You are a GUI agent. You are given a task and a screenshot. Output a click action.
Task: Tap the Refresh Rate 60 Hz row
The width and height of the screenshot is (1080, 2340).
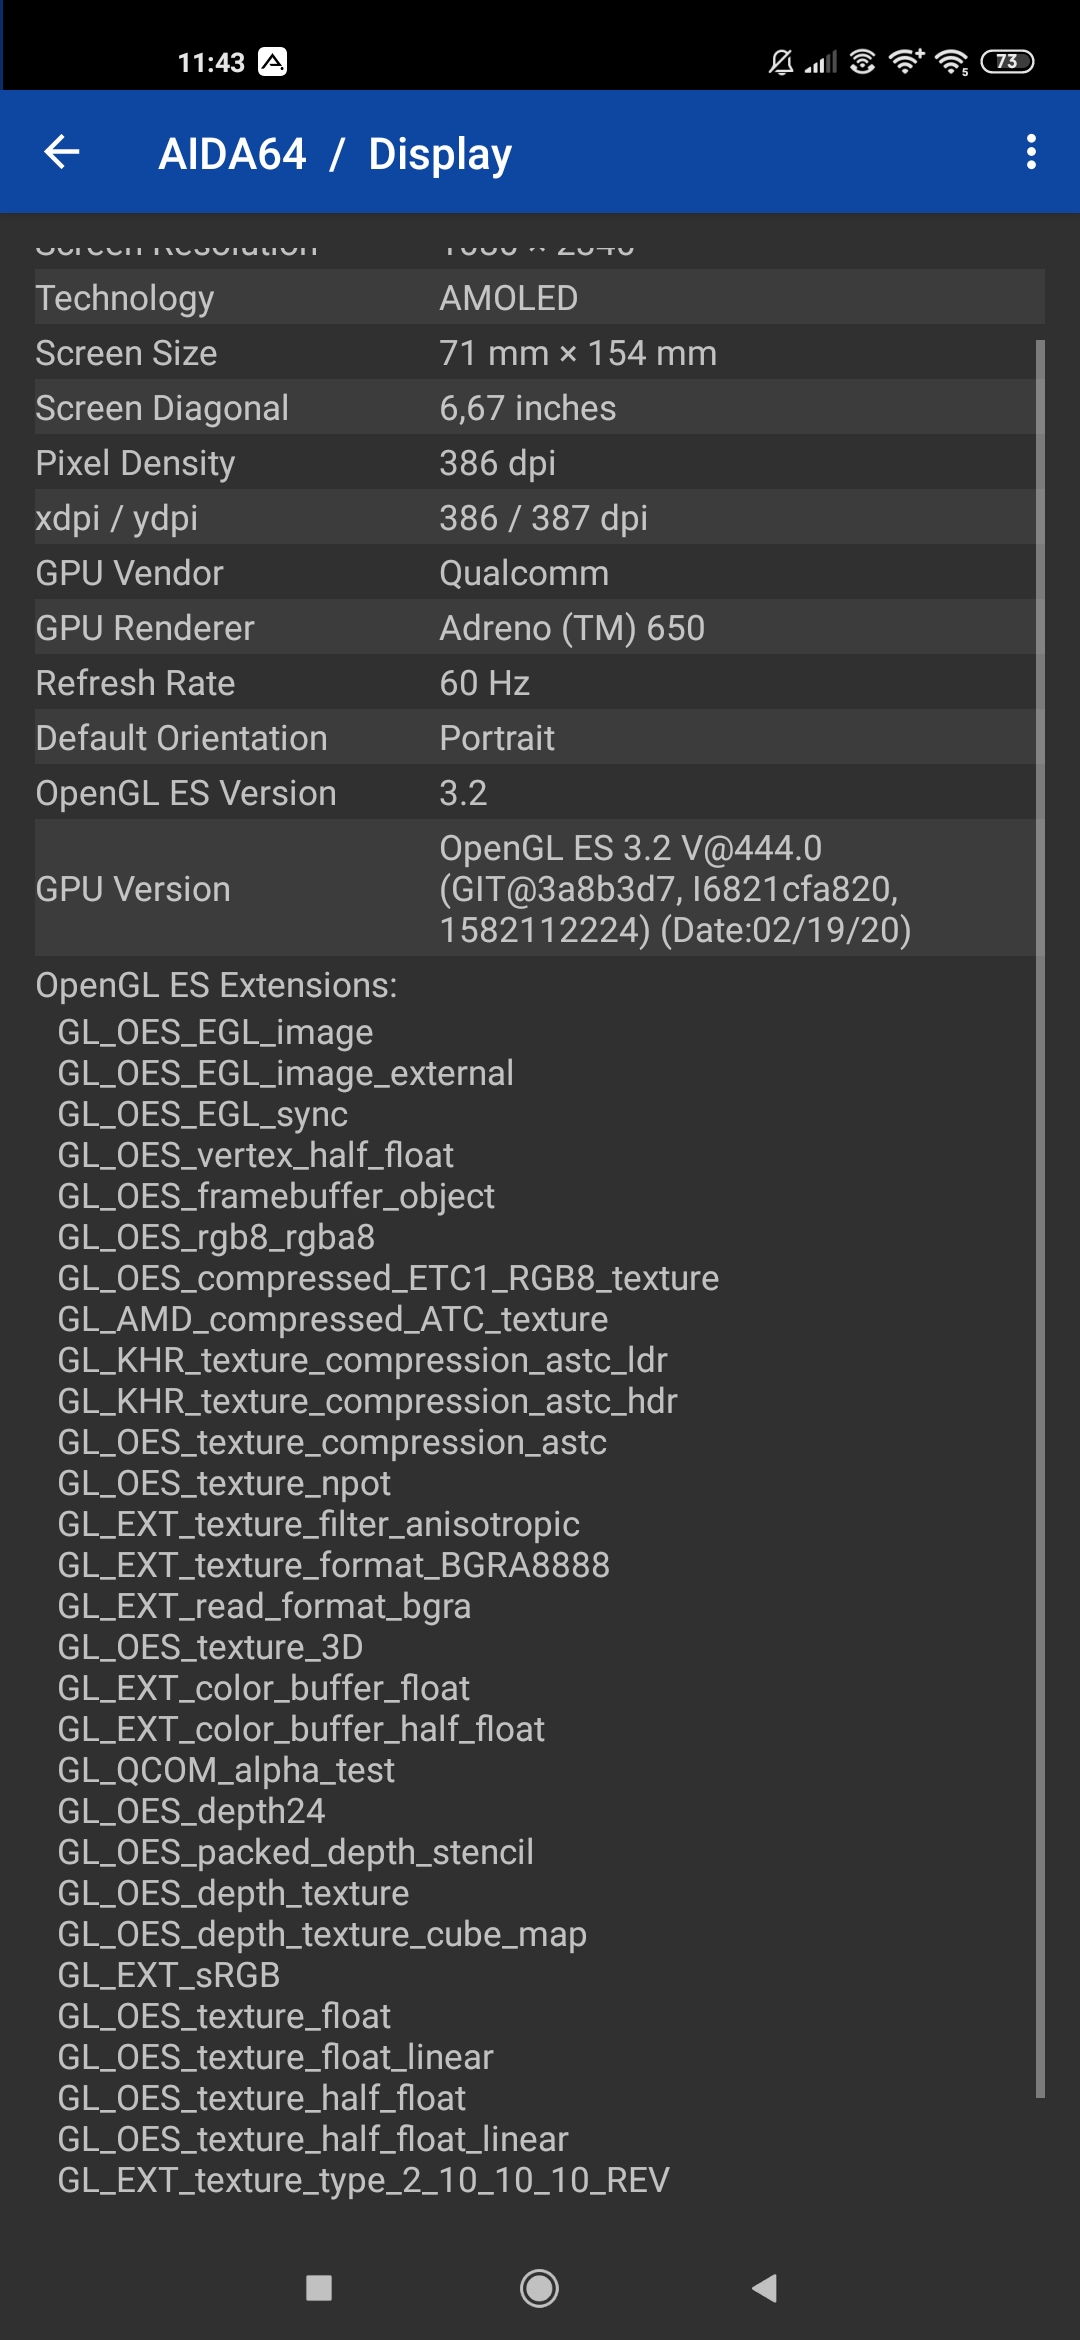tap(538, 683)
